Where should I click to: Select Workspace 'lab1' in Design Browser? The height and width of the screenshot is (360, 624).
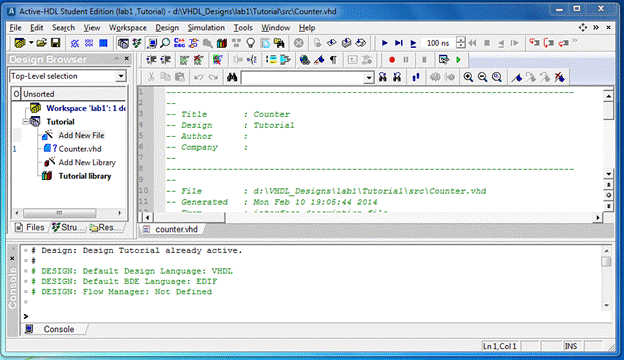coord(86,108)
